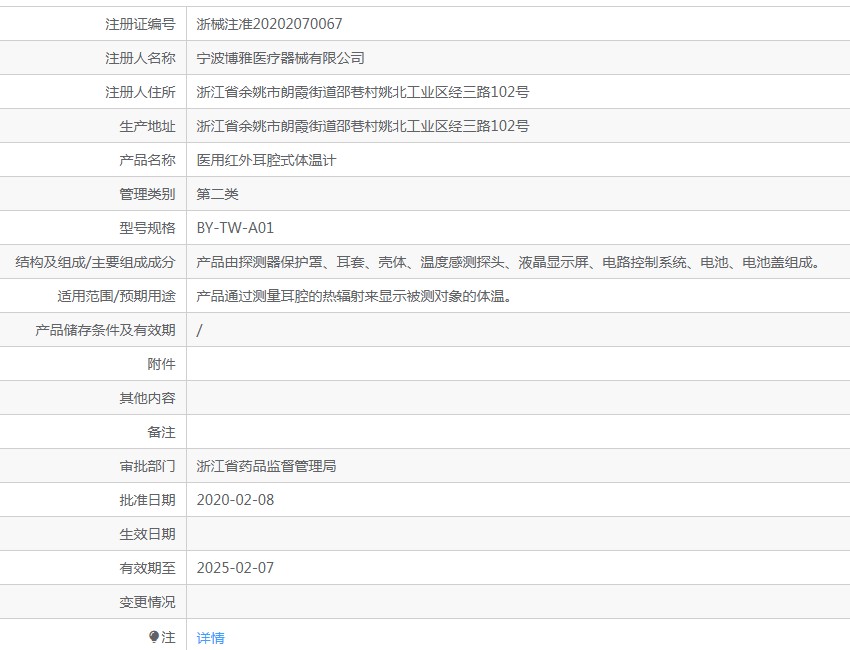The image size is (850, 650).
Task: Select expiry date 2025-02-07
Action: [235, 568]
